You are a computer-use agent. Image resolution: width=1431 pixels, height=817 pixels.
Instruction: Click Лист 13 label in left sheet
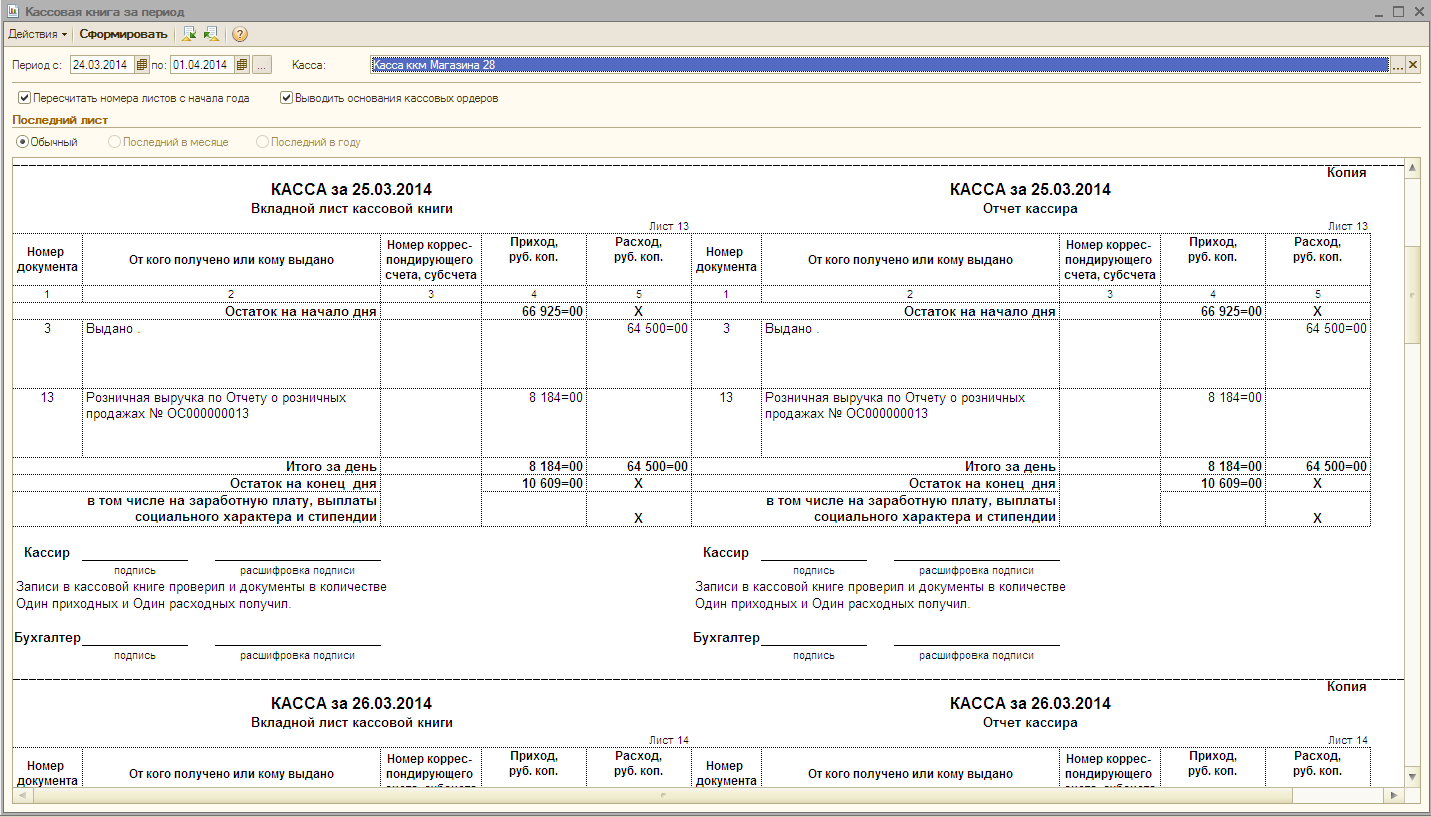[669, 227]
